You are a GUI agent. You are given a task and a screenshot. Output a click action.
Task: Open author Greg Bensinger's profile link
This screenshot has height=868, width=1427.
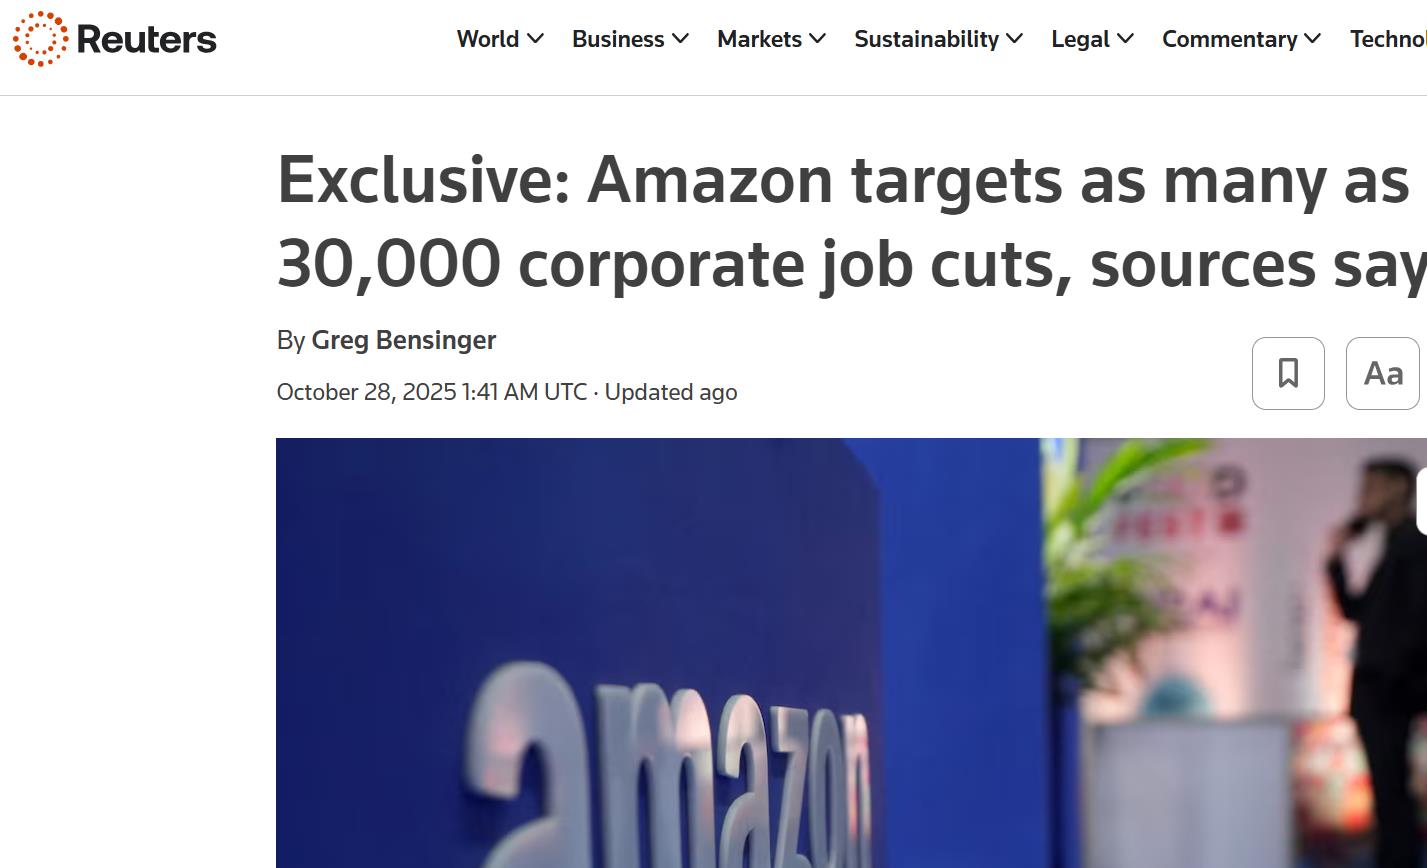click(x=404, y=340)
